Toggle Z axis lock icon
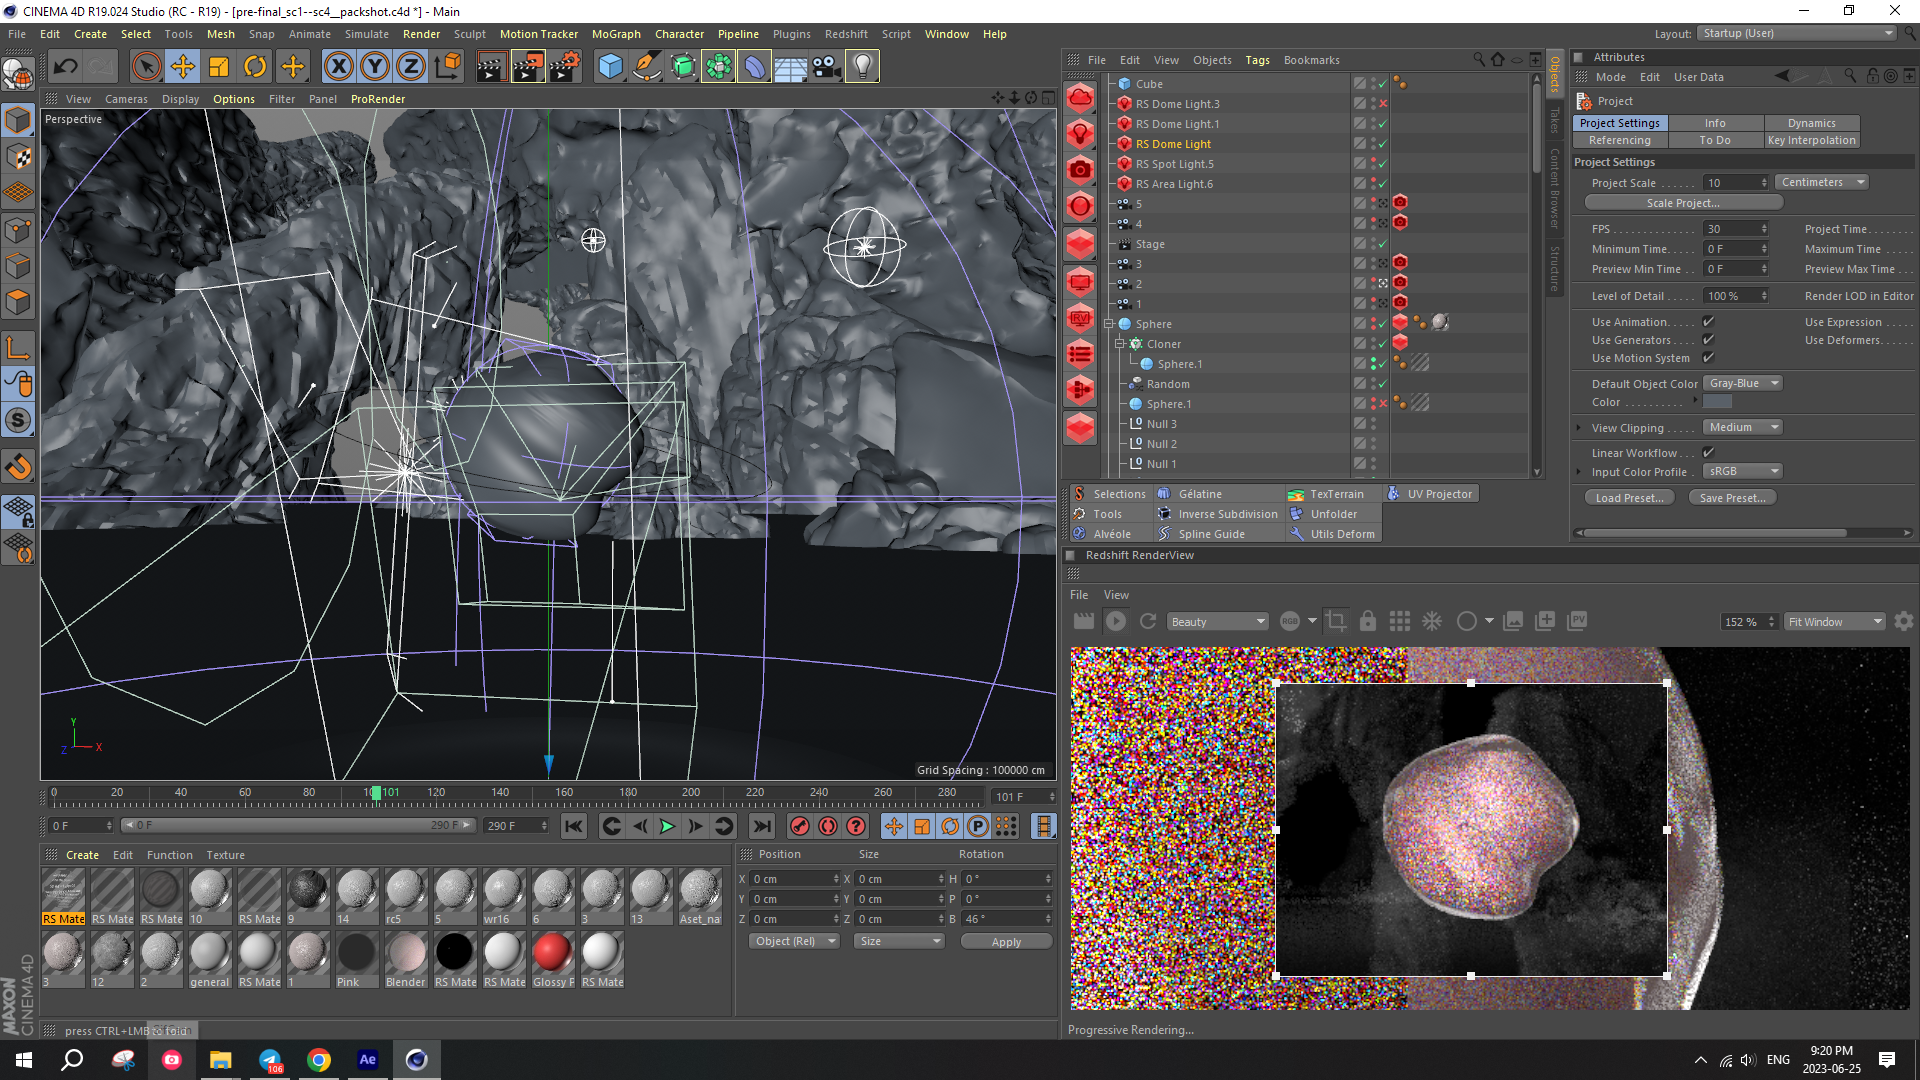The width and height of the screenshot is (1920, 1080). point(410,67)
